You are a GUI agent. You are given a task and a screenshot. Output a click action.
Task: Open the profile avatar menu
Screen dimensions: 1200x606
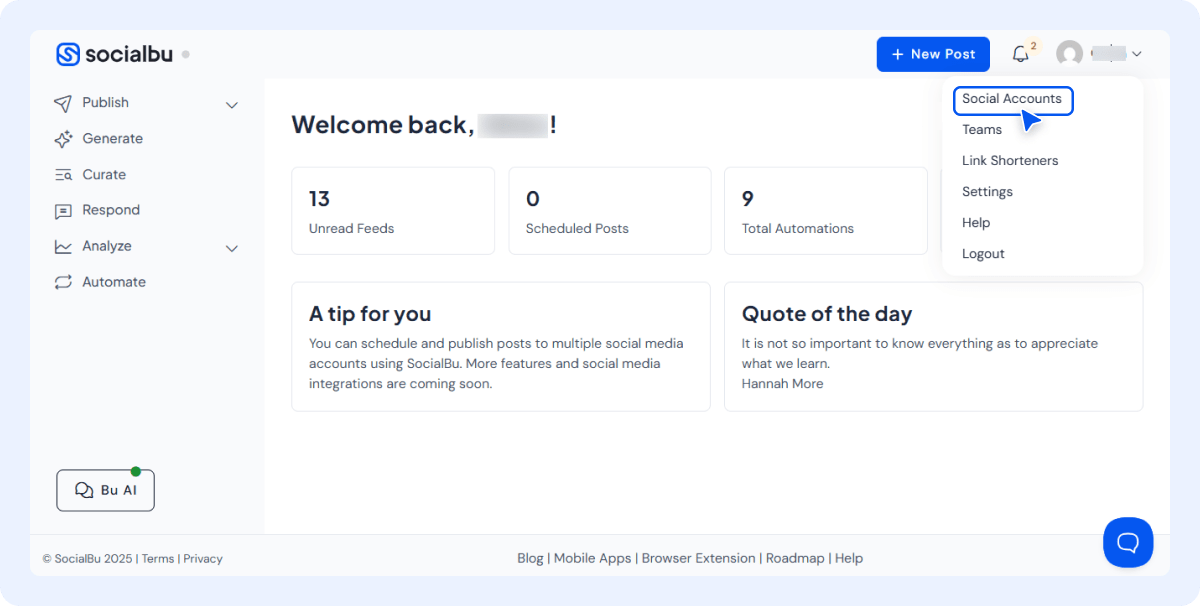pyautogui.click(x=1069, y=53)
